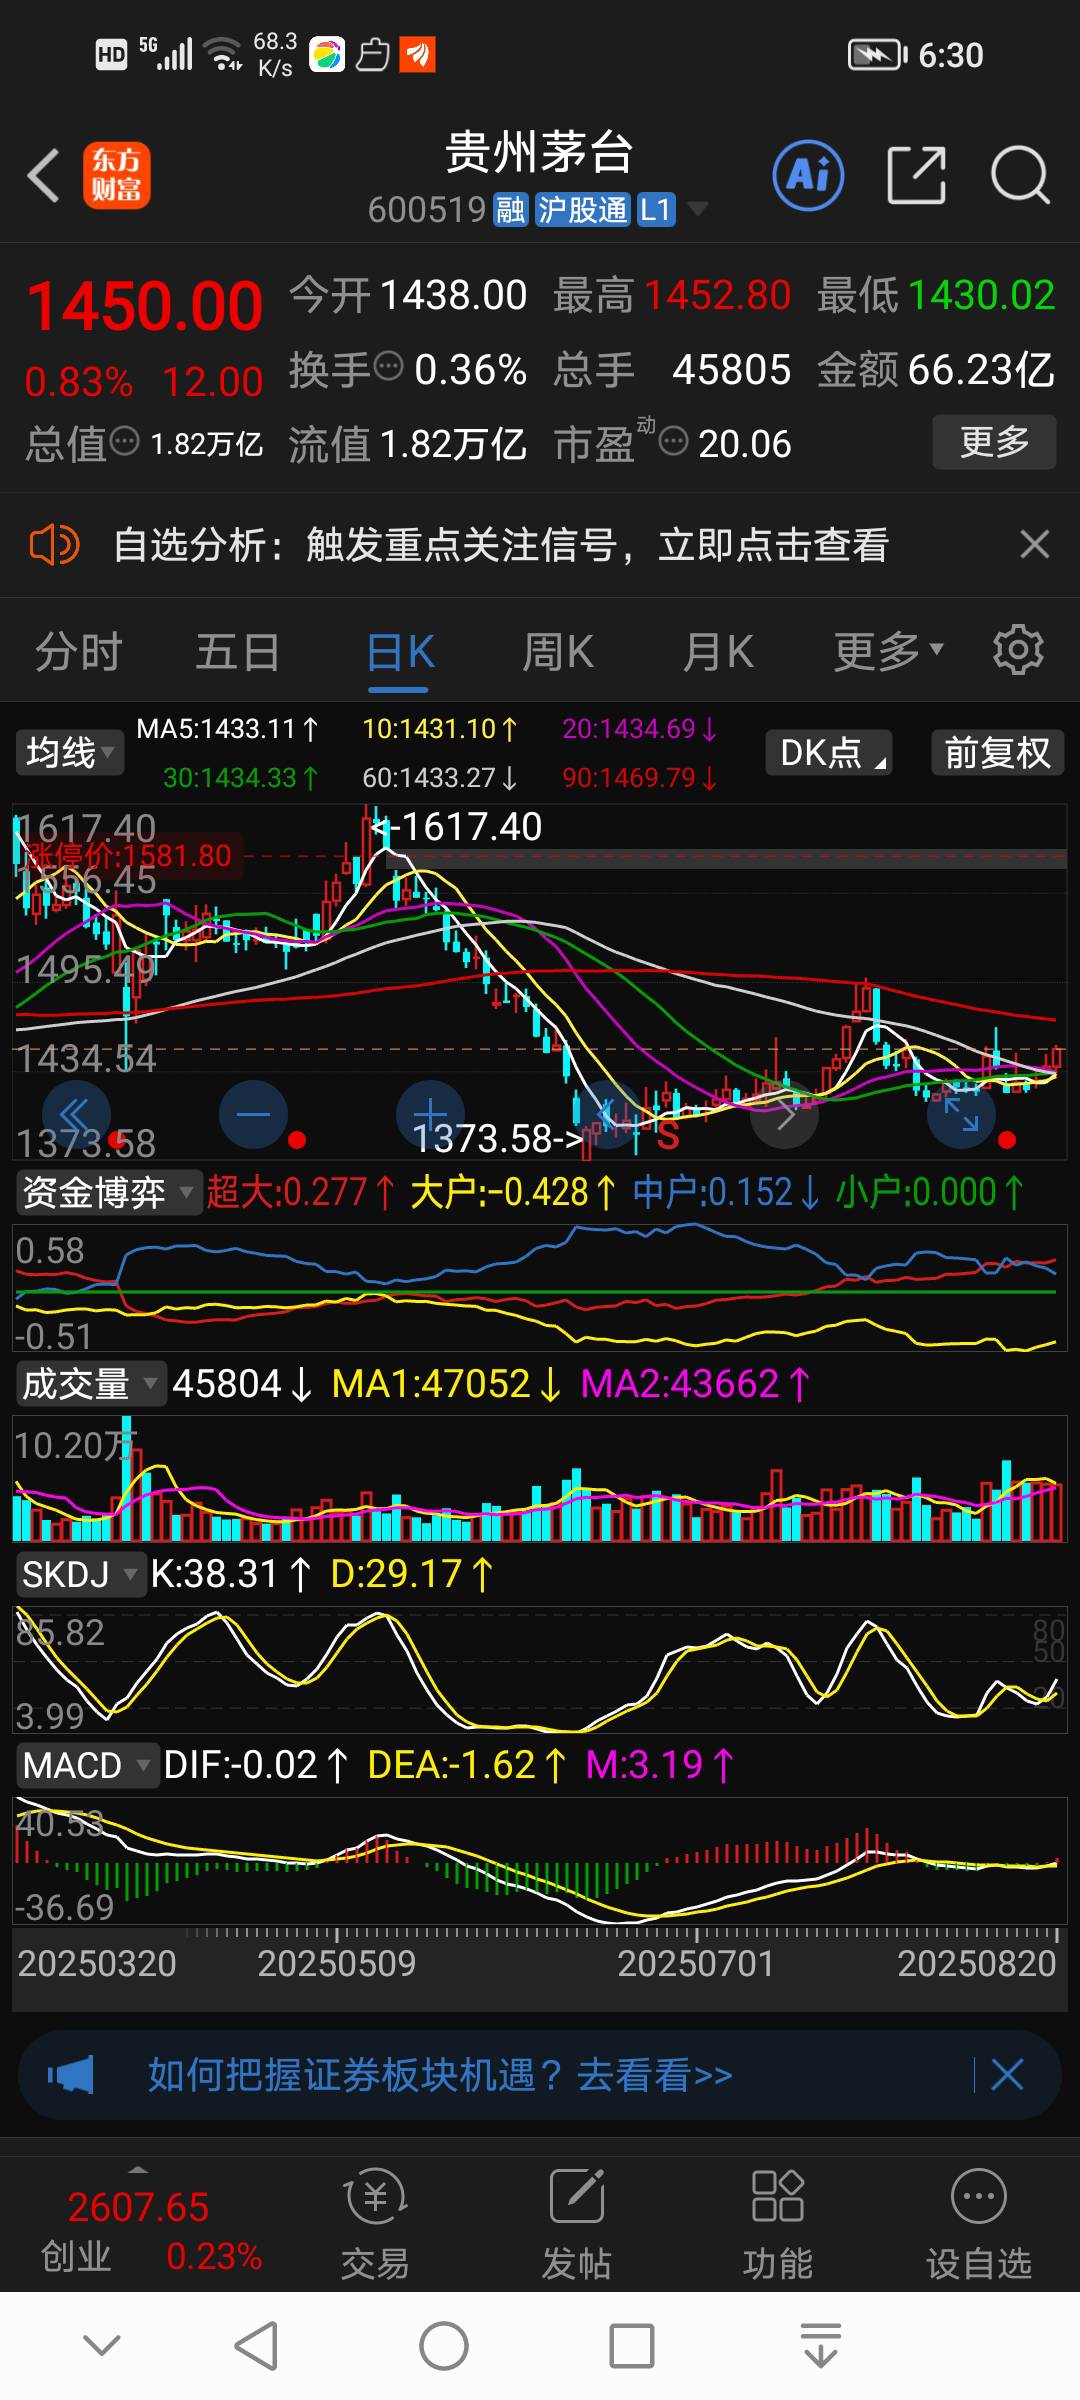Tap the navigation bar hide chevron
The height and width of the screenshot is (2400, 1080).
coord(102,2345)
